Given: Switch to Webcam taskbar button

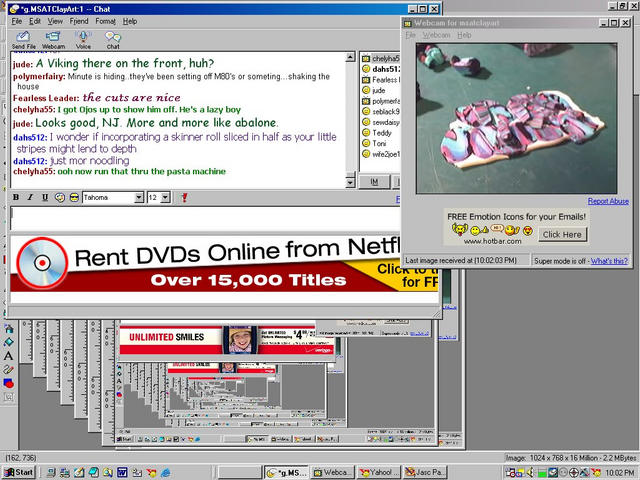Looking at the screenshot, I should tap(333, 473).
